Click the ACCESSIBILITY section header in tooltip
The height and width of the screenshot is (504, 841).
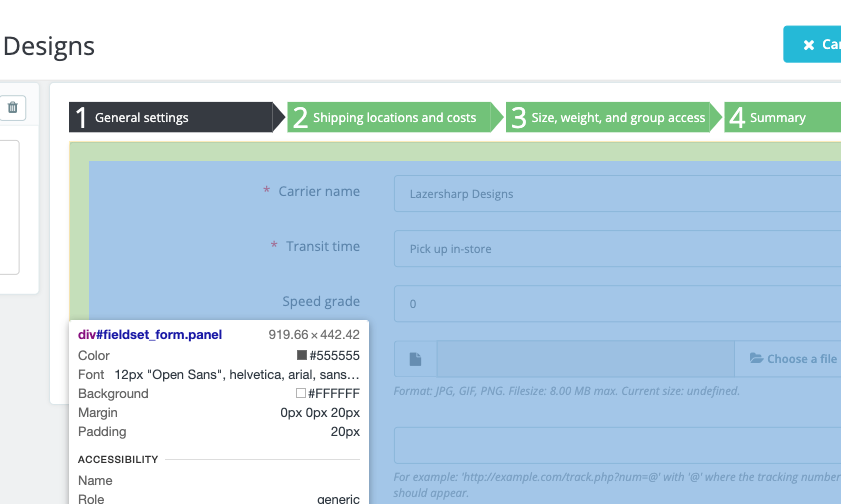118,459
